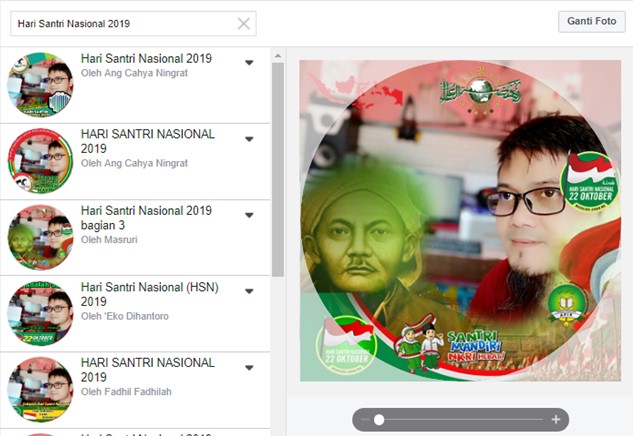The width and height of the screenshot is (633, 436).
Task: Click title 'Hari Santri Nasional 2019 bagian 3'
Action: 146,218
